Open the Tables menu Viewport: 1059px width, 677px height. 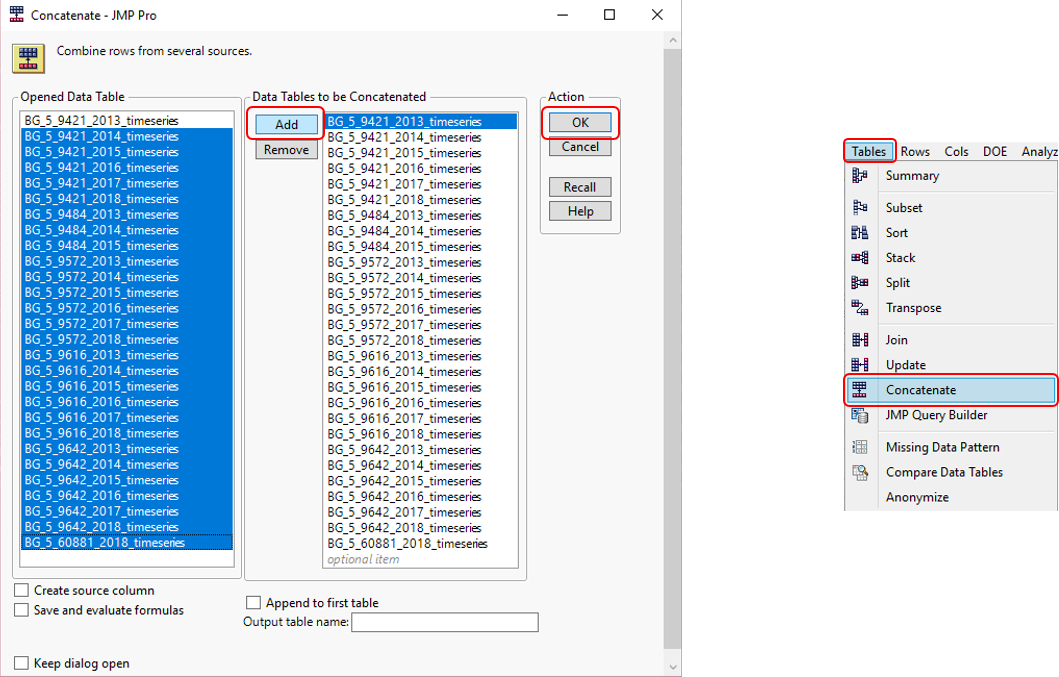coord(869,151)
